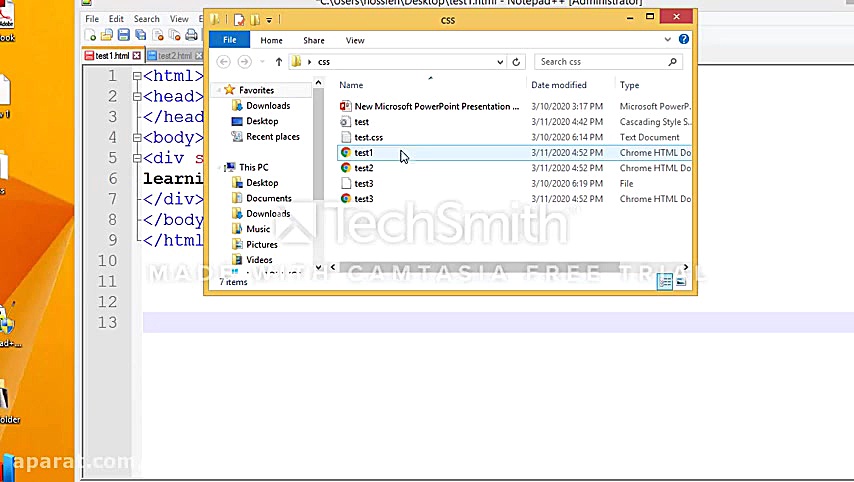The width and height of the screenshot is (854, 482).
Task: Click the magnifier icon in Search css box
Action: point(673,62)
